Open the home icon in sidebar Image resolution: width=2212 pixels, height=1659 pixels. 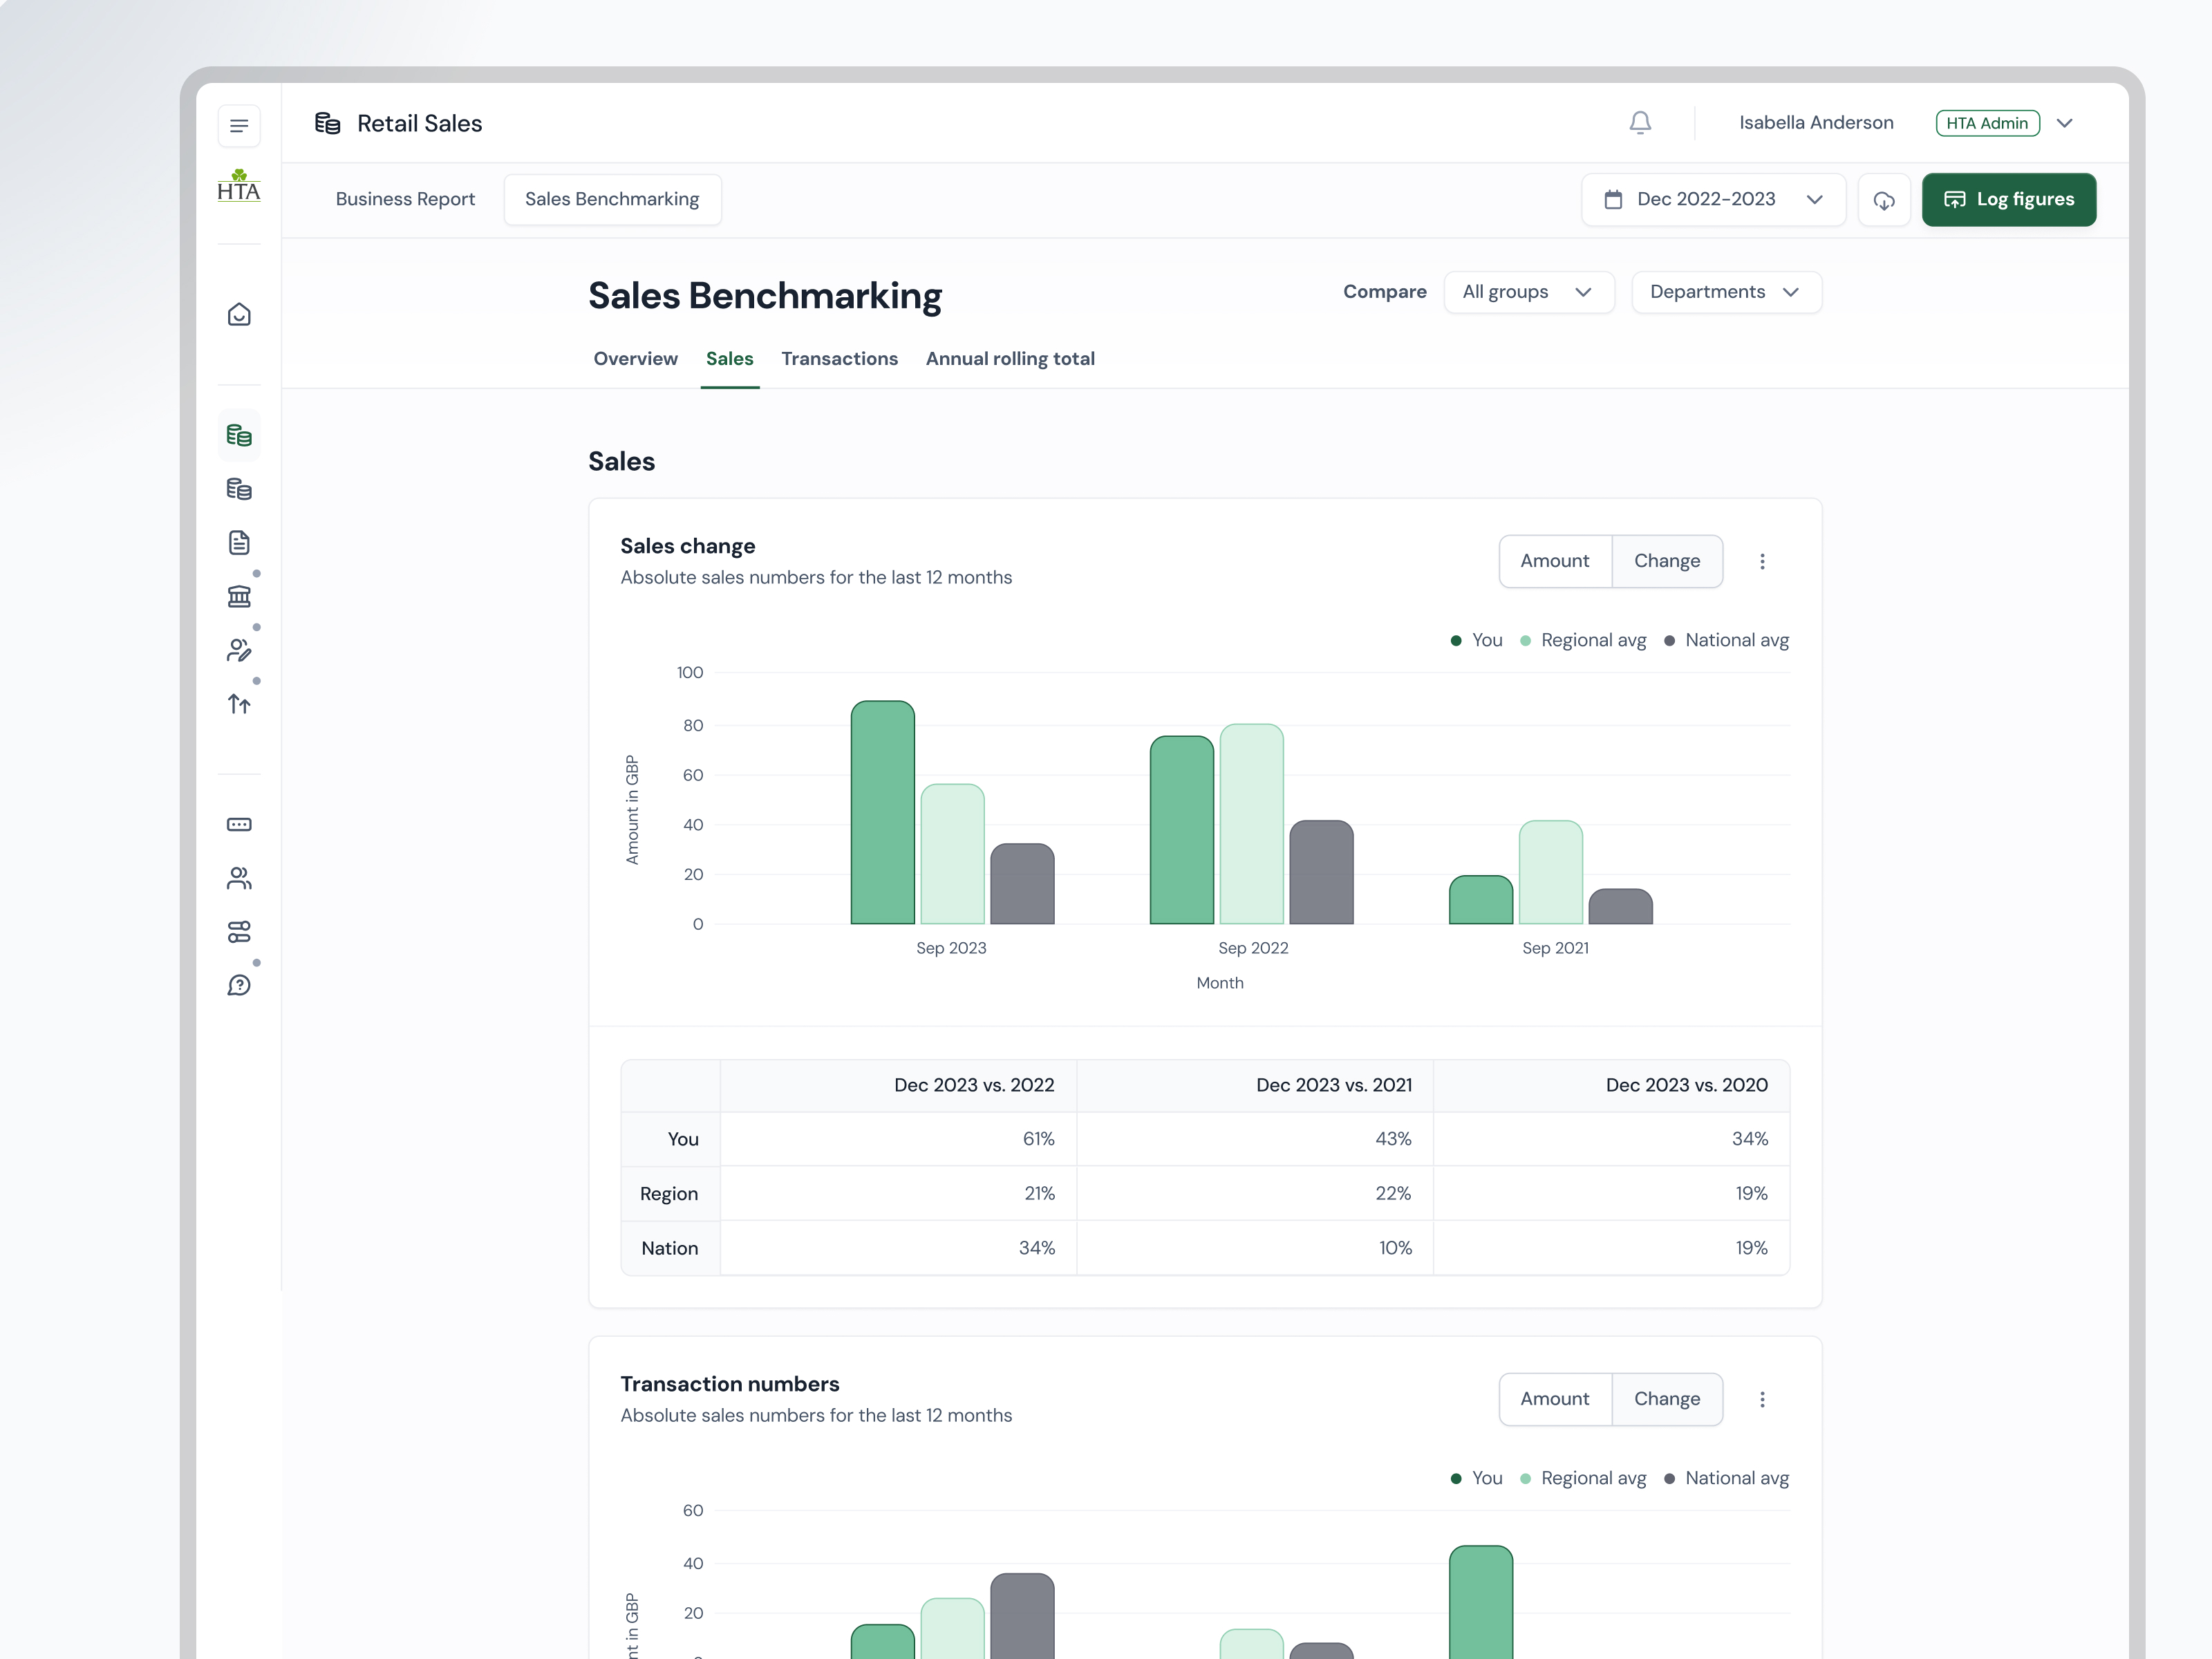[239, 315]
